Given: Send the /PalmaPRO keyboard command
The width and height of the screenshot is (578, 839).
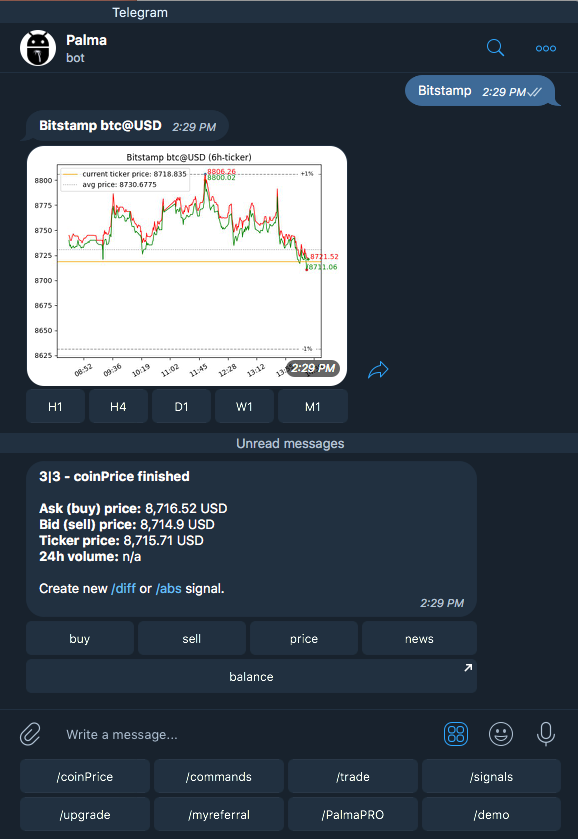Looking at the screenshot, I should coord(353,814).
